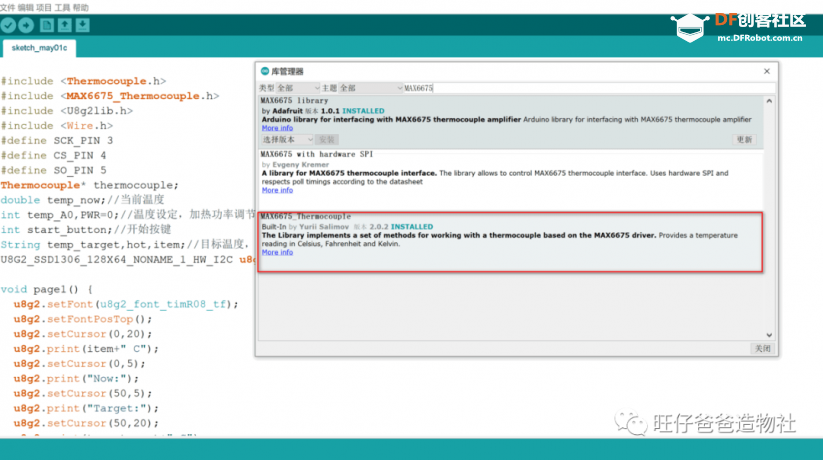Open the 主题 topic filter dropdown

371,88
